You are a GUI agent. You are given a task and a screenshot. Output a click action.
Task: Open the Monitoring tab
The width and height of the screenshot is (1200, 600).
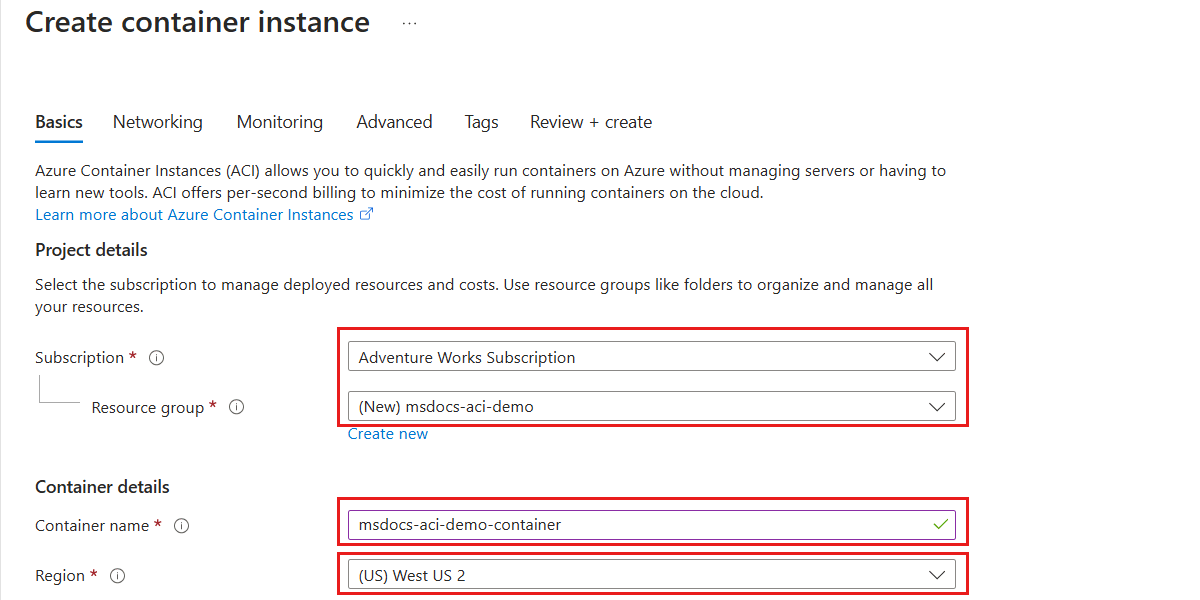point(280,122)
